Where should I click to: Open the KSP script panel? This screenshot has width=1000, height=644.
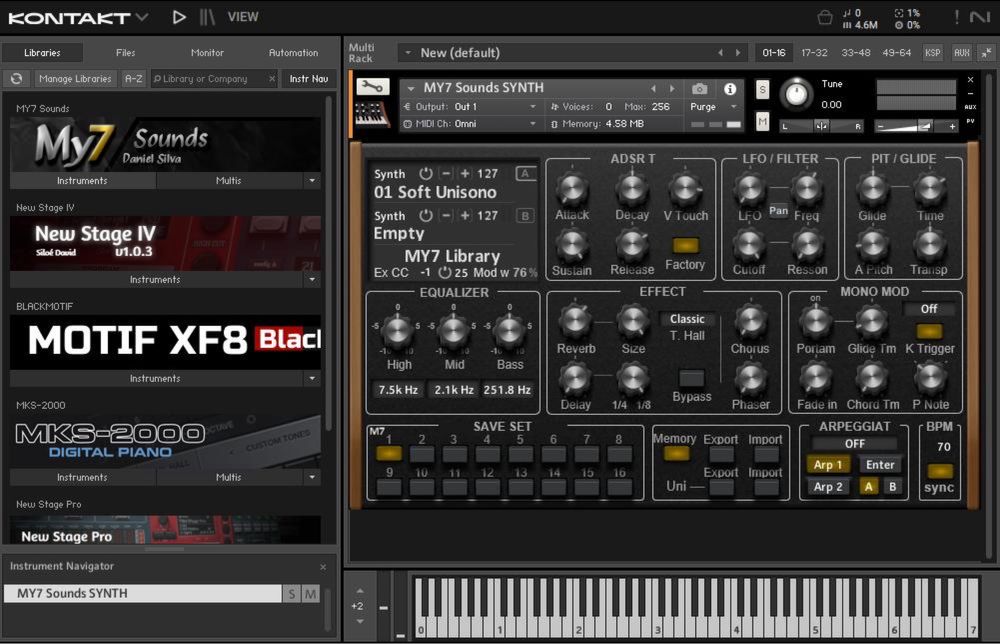(932, 53)
